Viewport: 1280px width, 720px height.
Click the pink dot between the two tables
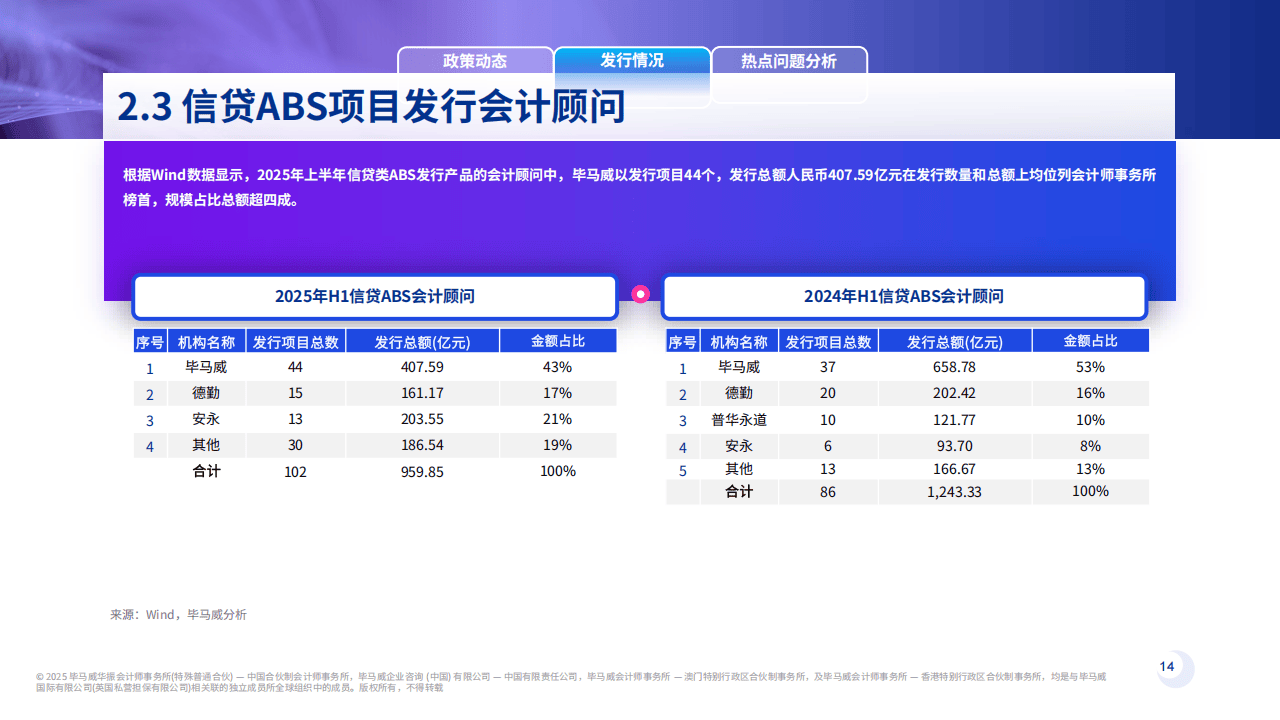641,294
